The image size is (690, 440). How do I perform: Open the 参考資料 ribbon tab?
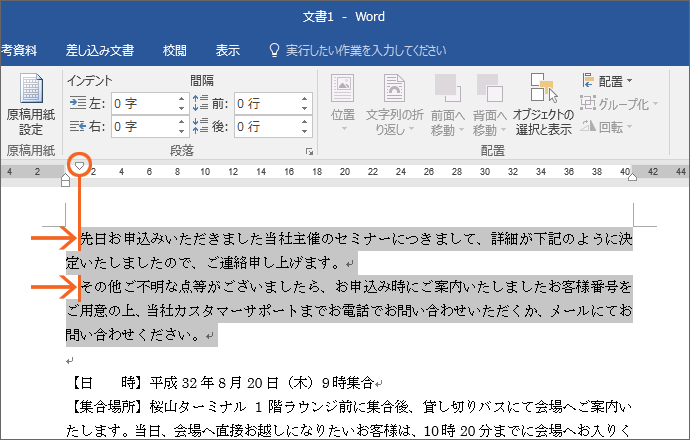[18, 50]
